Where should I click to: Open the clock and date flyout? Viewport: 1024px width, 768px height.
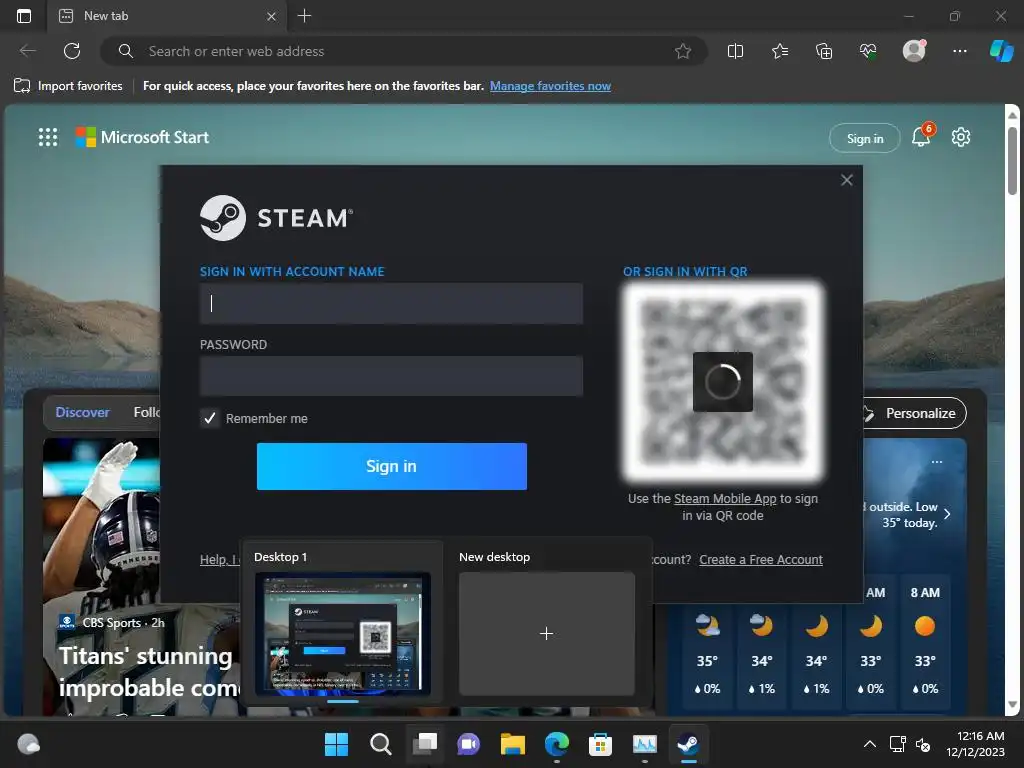(976, 744)
